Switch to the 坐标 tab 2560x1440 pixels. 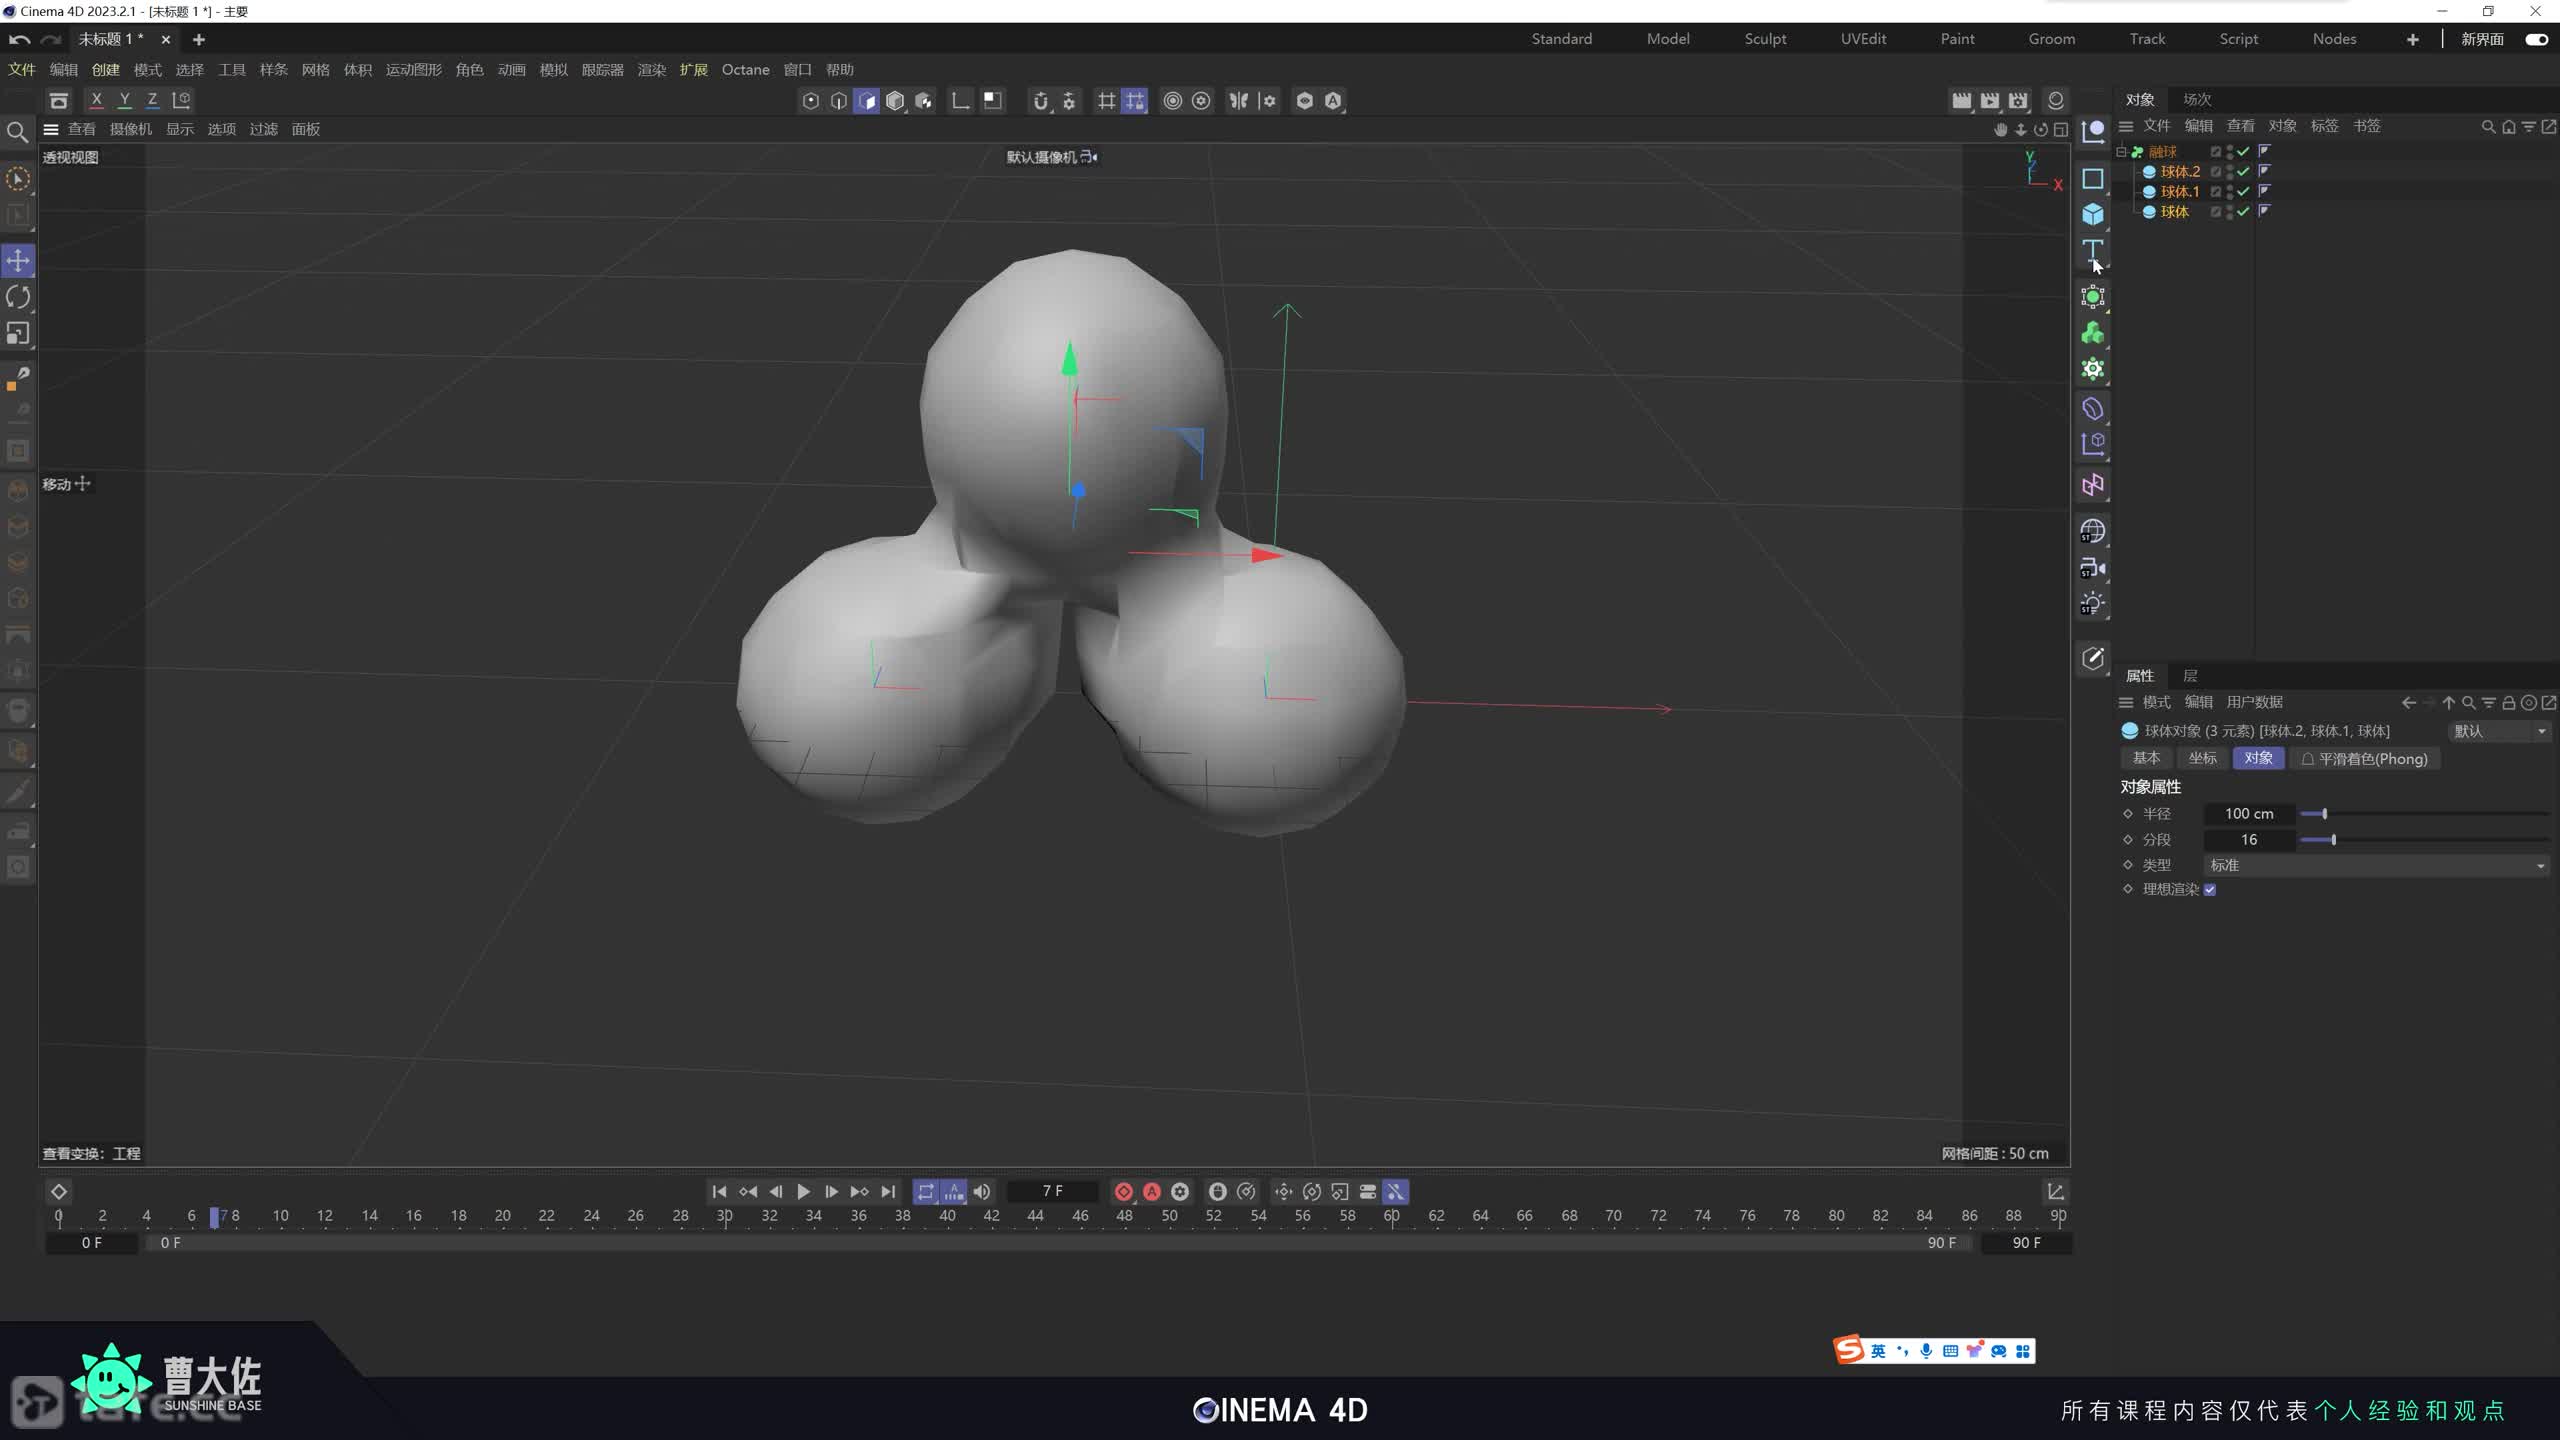click(x=2202, y=758)
